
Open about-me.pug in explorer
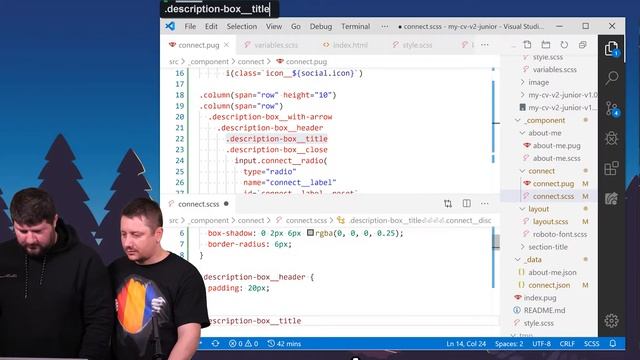[x=556, y=145]
